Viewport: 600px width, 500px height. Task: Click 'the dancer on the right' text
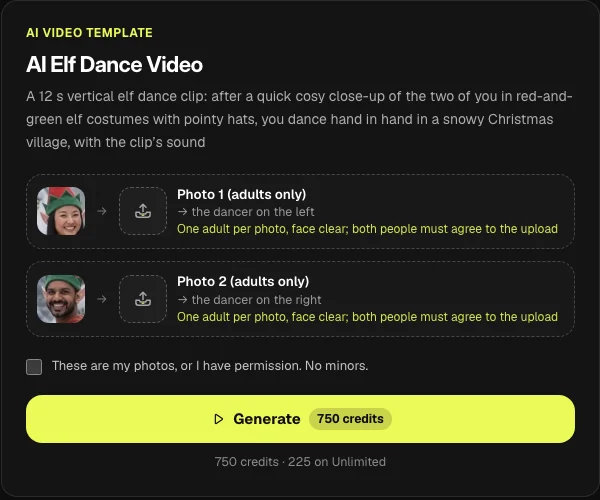tap(256, 300)
